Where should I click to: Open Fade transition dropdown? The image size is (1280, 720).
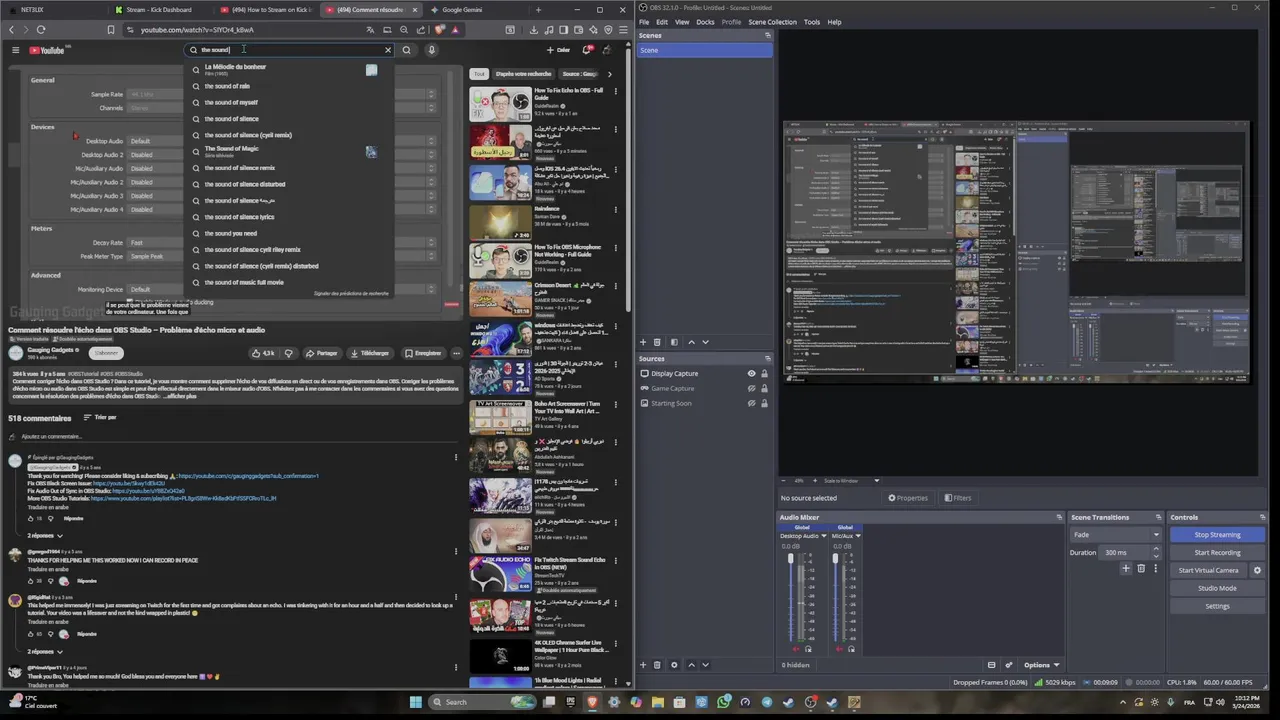pyautogui.click(x=1116, y=535)
